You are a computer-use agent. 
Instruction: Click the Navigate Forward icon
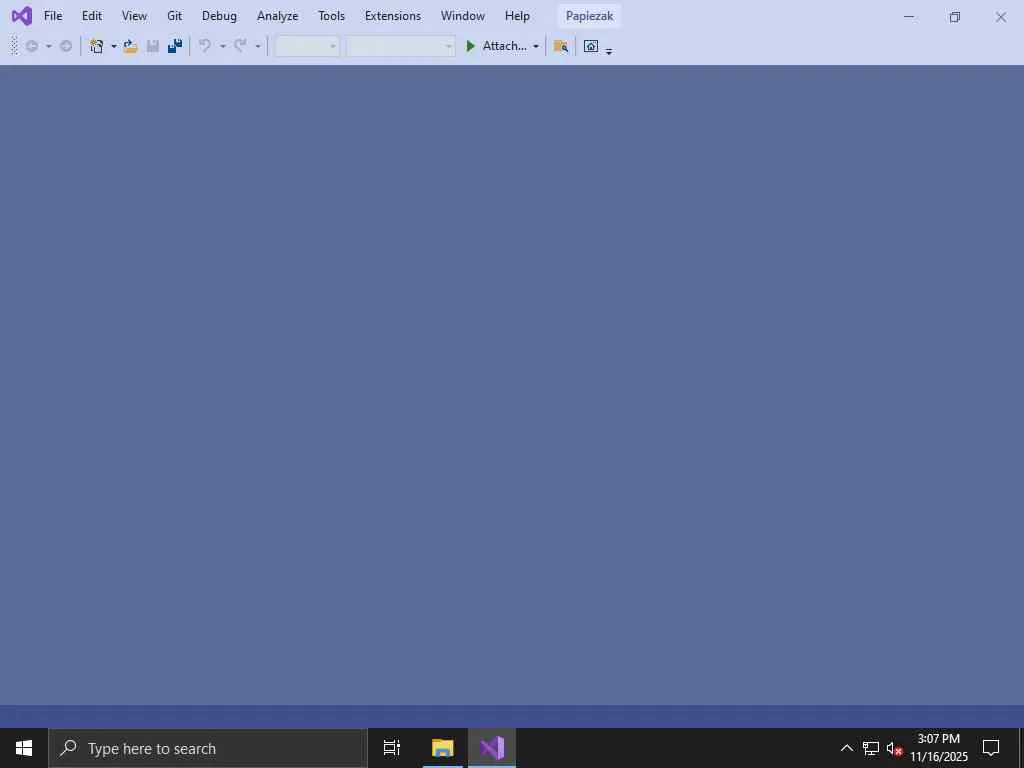pyautogui.click(x=66, y=46)
